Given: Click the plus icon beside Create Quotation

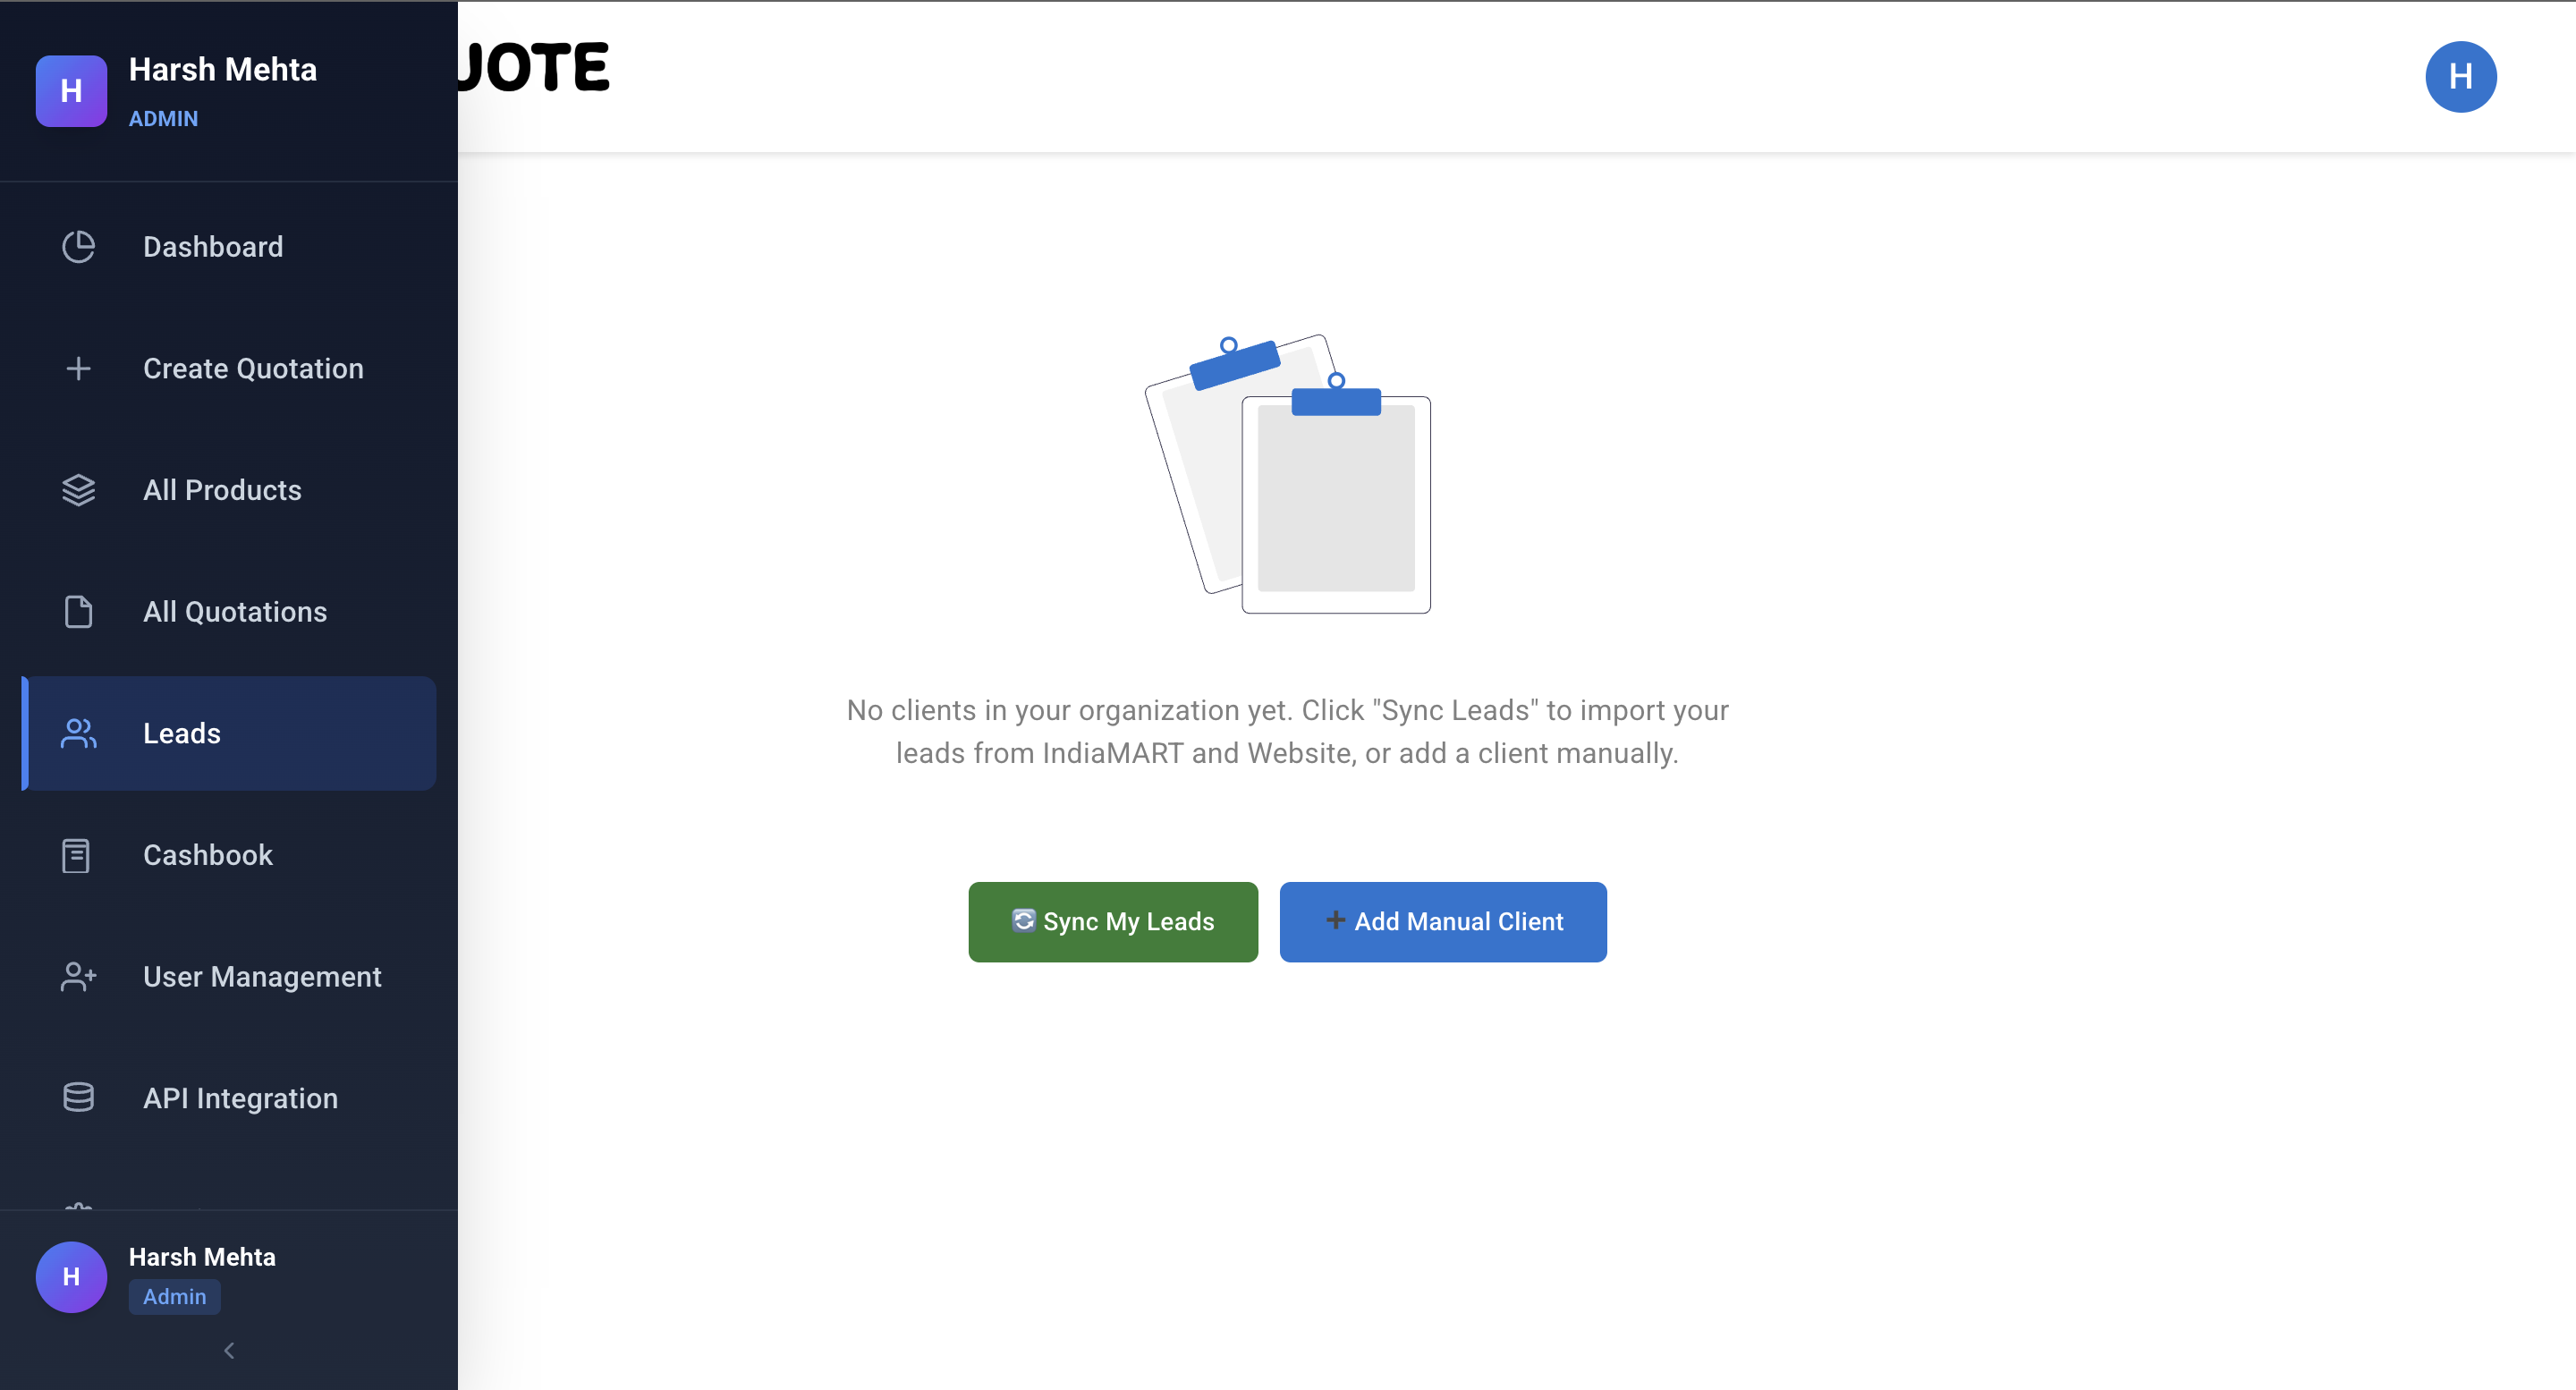Looking at the screenshot, I should click(x=78, y=368).
